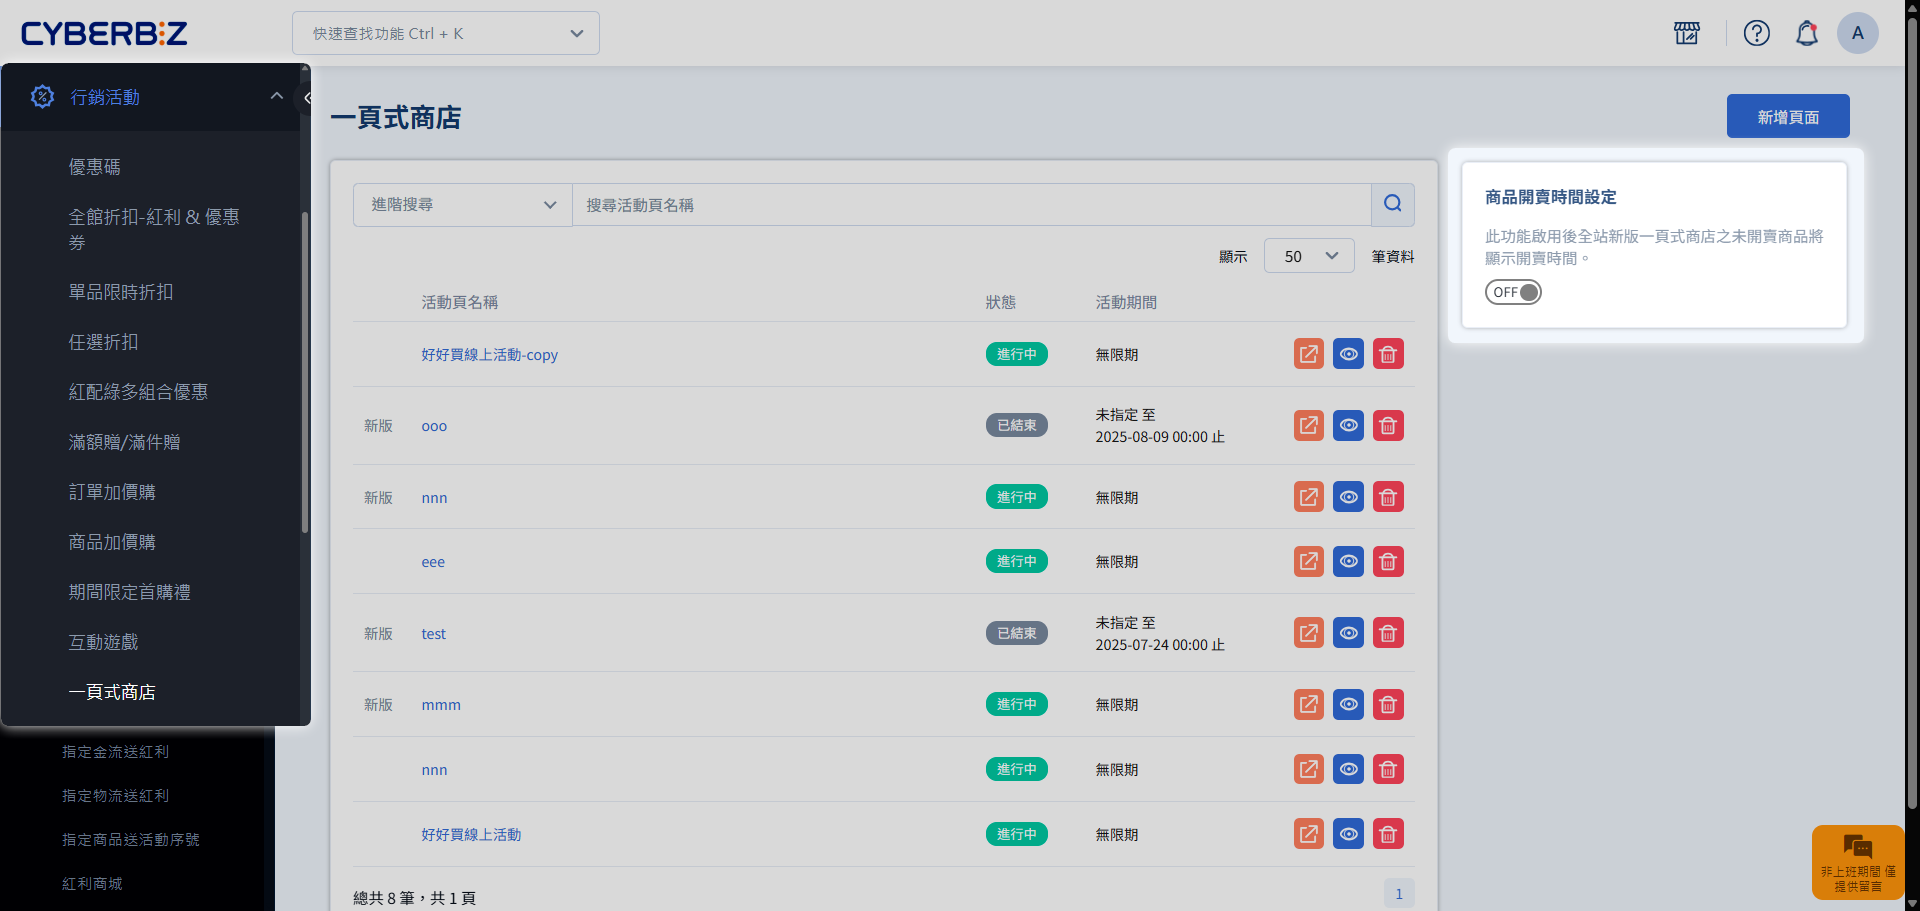Click the 新增頁面 button
Screen dimensions: 1920x911
(1787, 117)
